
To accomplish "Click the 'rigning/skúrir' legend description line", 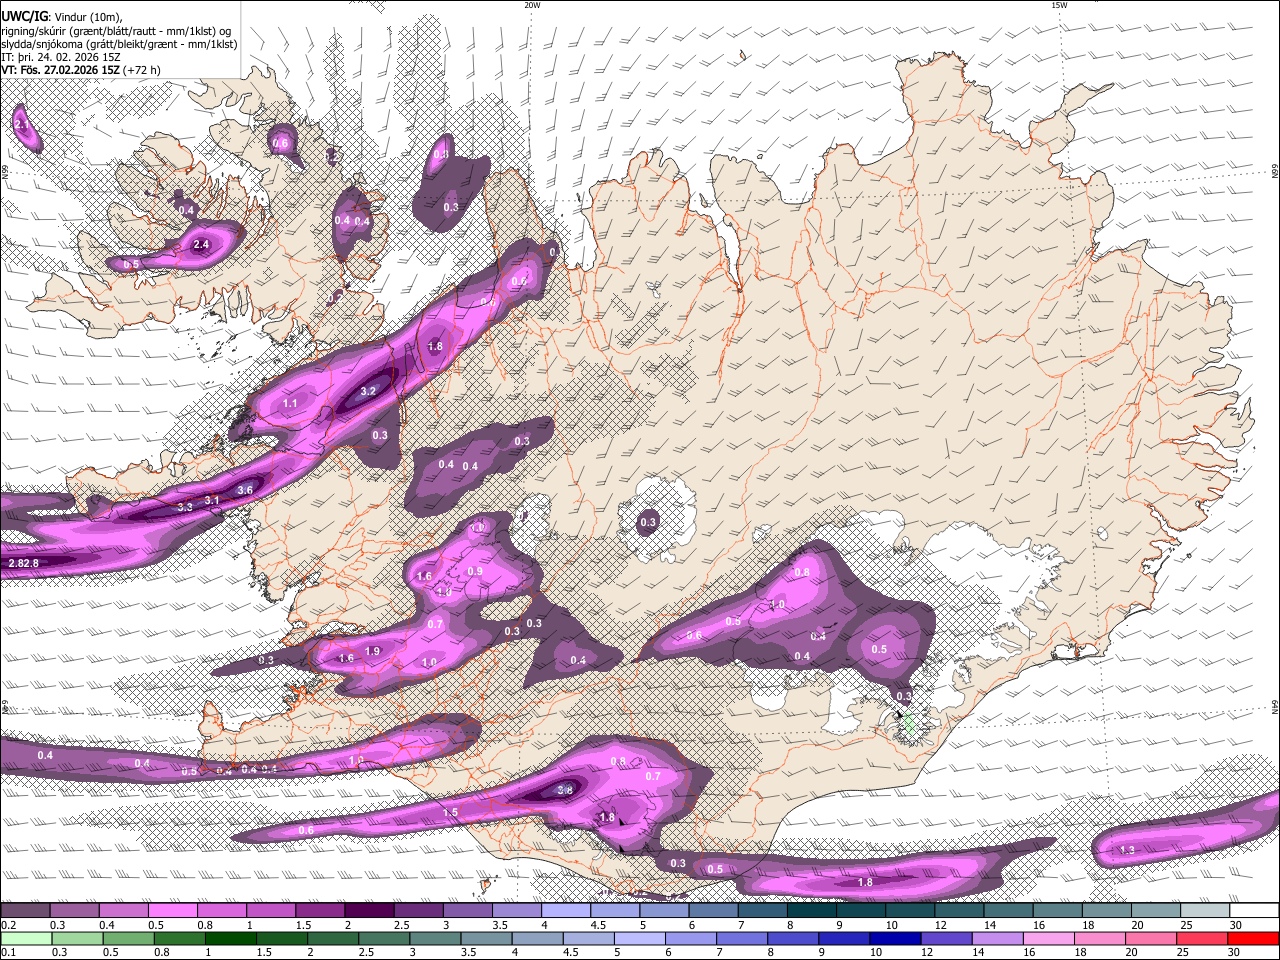I will [116, 31].
